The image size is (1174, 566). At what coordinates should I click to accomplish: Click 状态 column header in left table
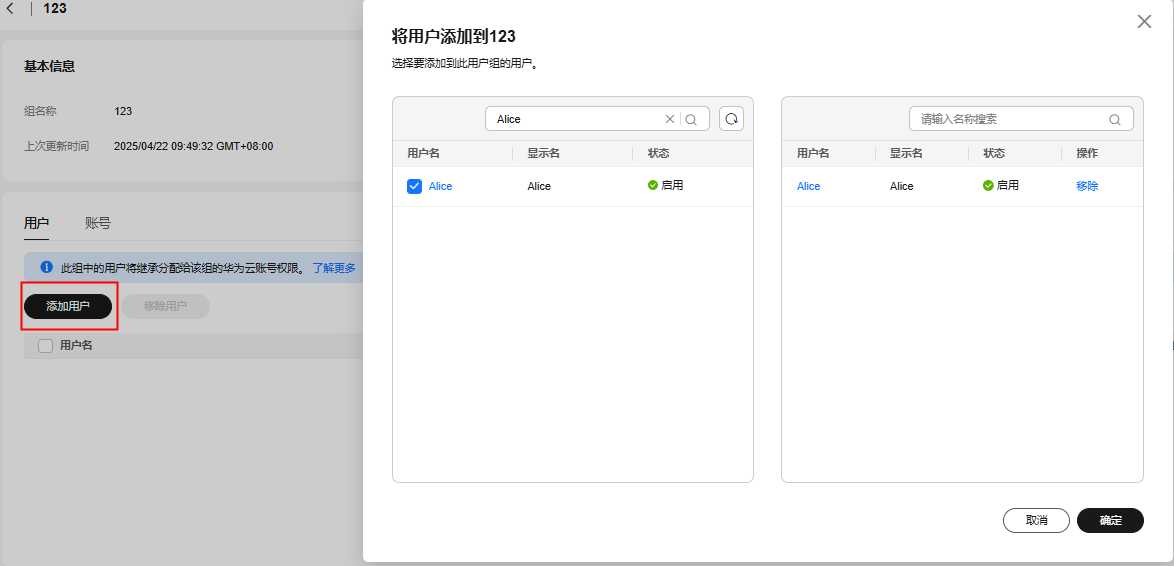pyautogui.click(x=658, y=153)
